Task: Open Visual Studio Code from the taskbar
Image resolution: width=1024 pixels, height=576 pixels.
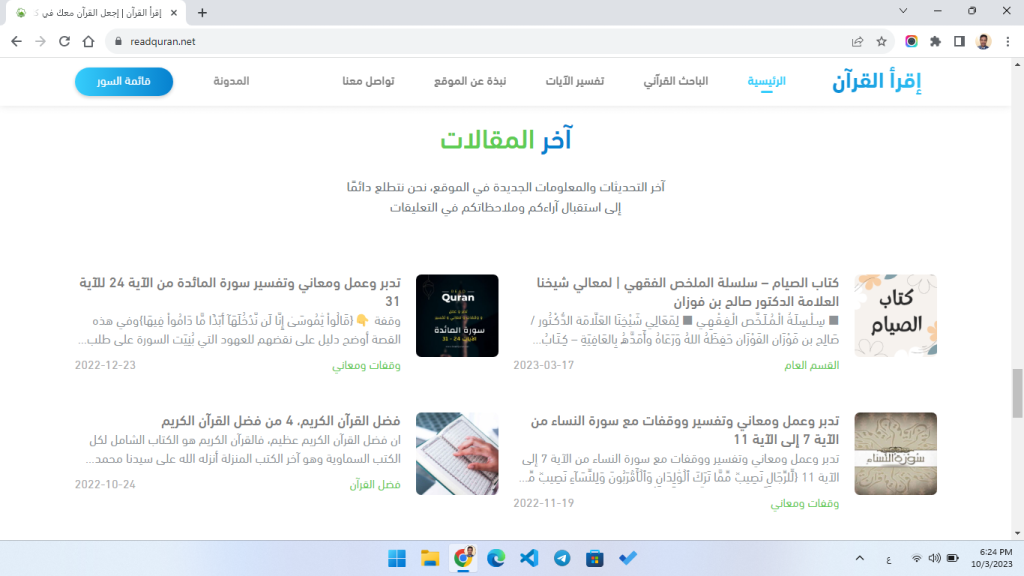Action: (529, 558)
